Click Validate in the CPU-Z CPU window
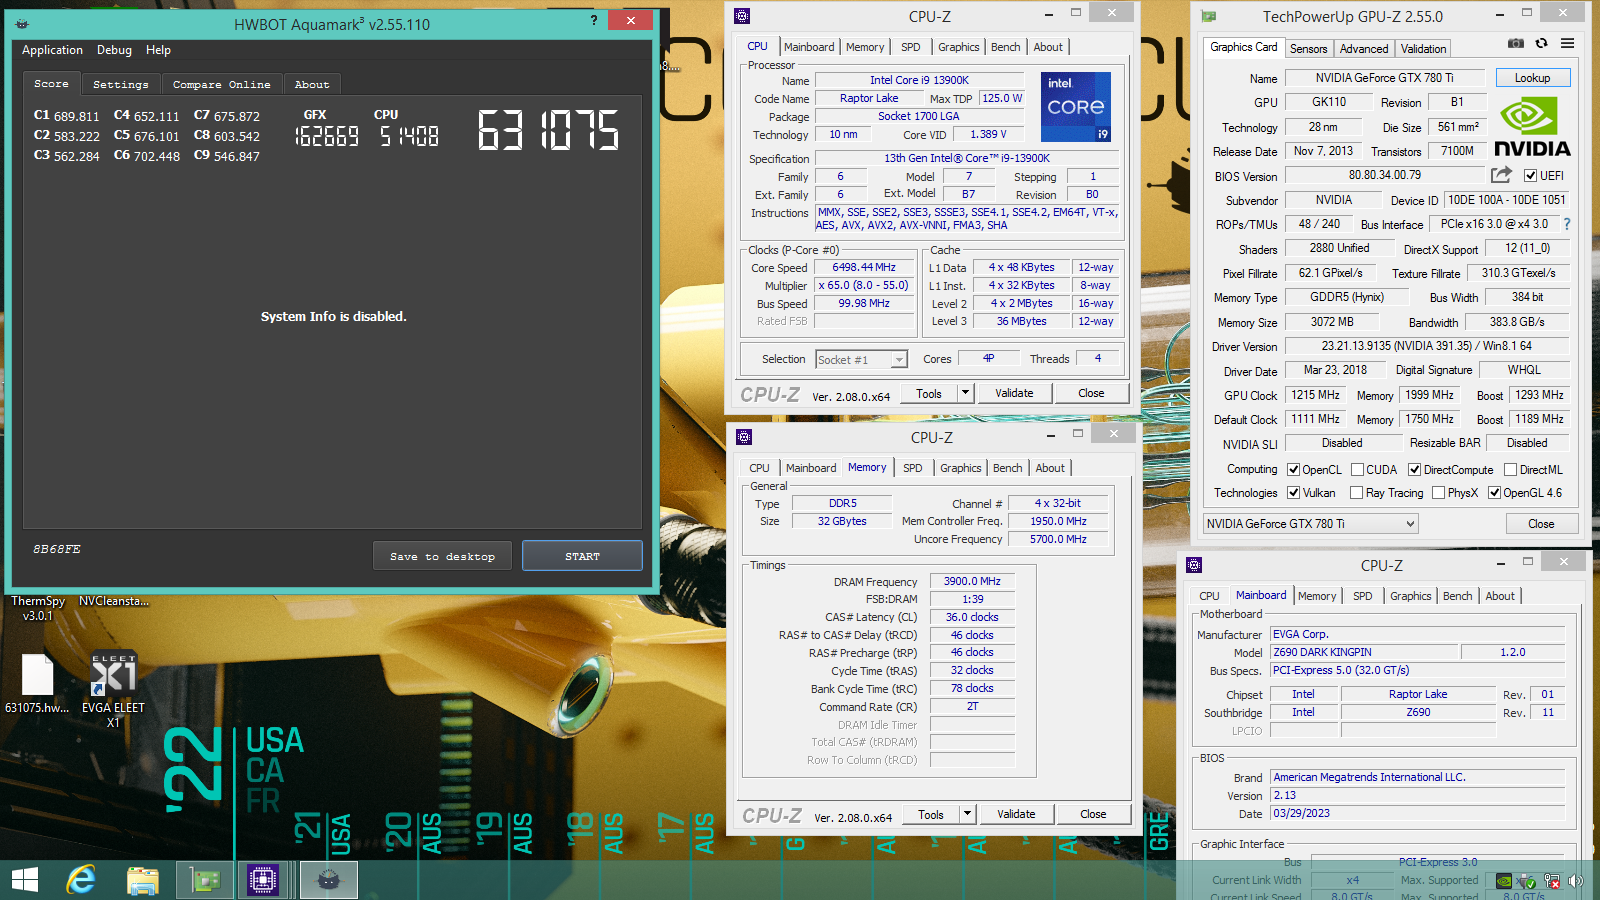Viewport: 1600px width, 900px height. point(1014,393)
